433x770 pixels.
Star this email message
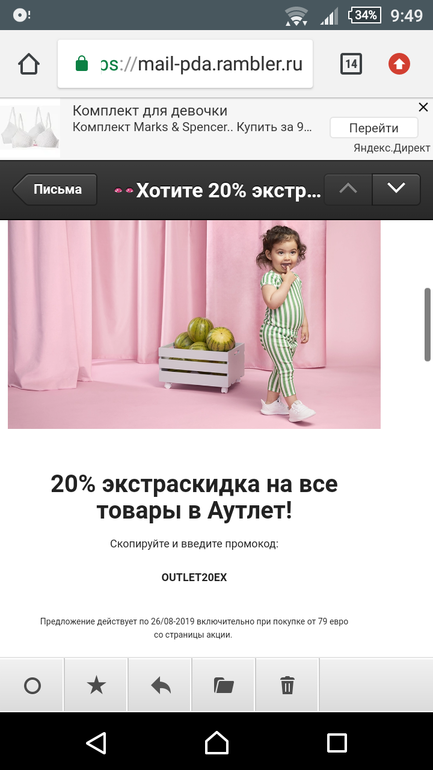(96, 685)
